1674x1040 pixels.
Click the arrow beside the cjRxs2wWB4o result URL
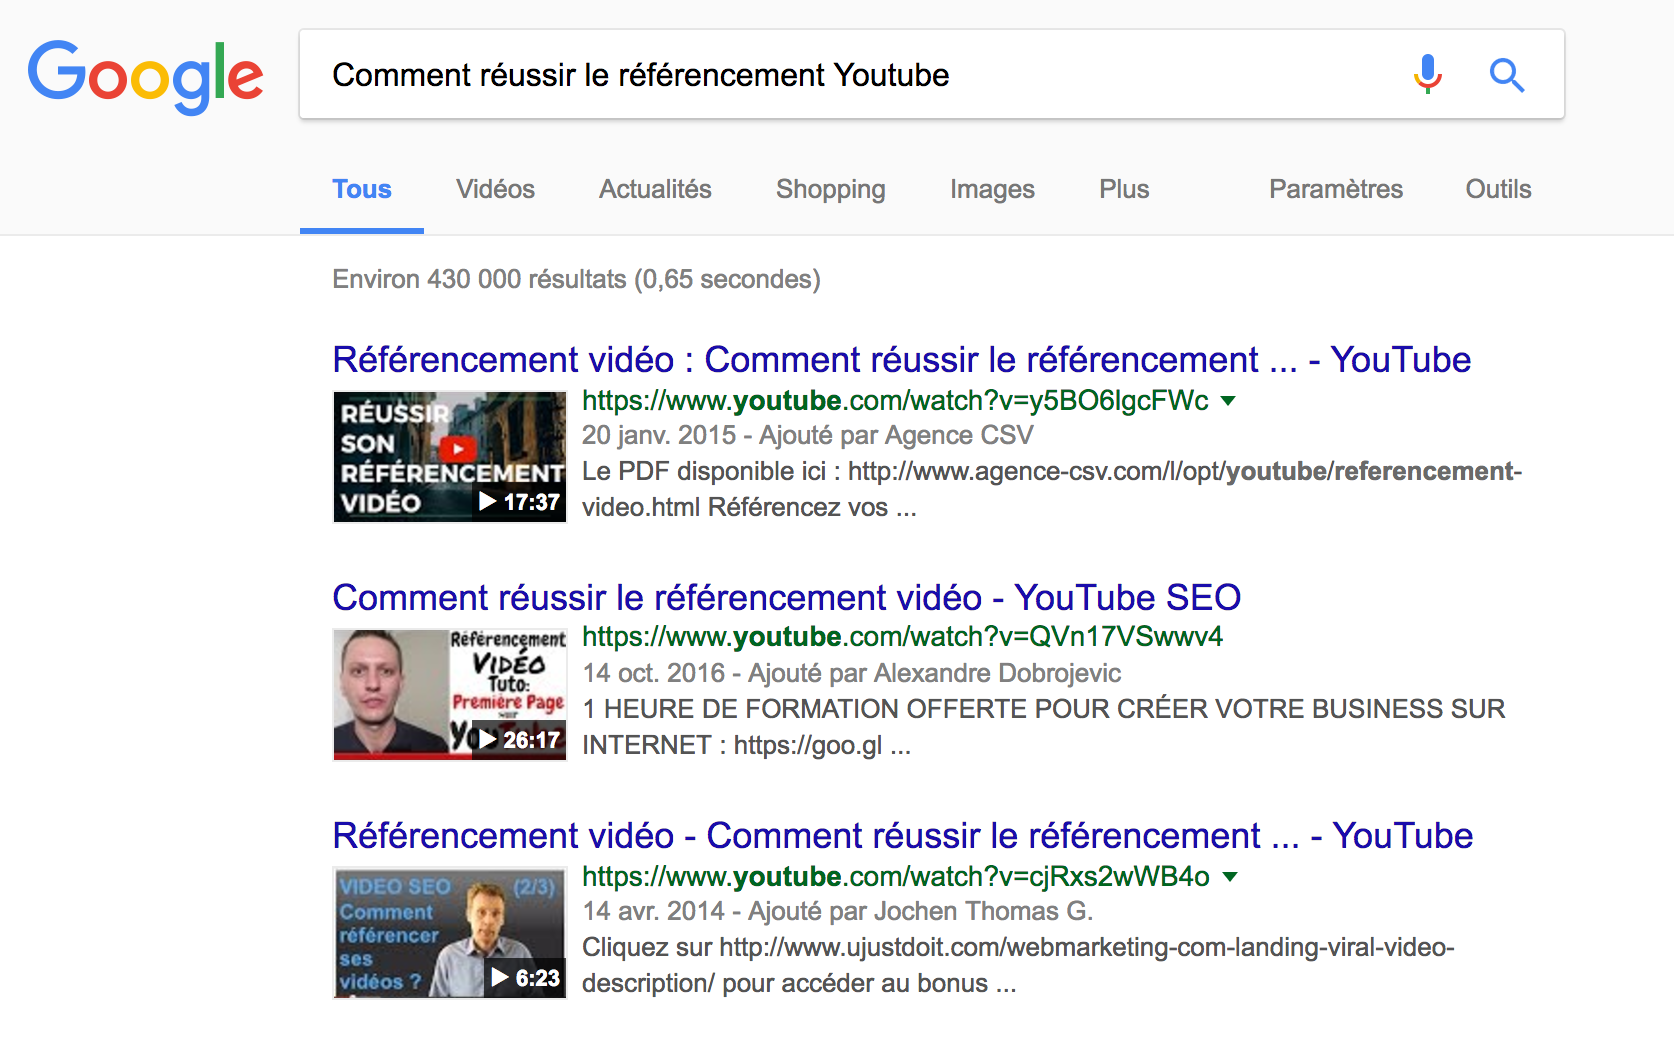coord(1229,877)
